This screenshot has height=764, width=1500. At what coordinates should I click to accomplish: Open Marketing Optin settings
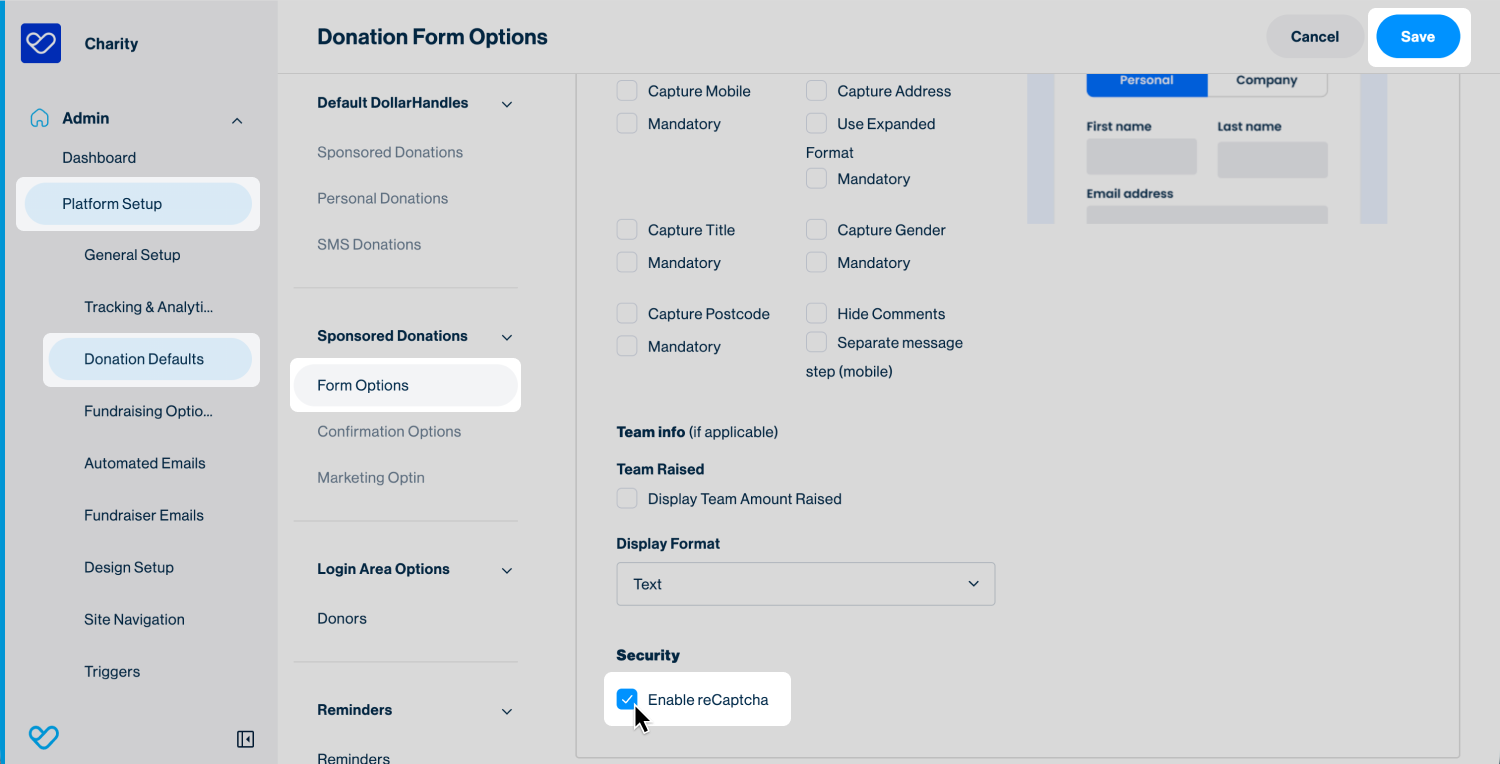pos(371,478)
